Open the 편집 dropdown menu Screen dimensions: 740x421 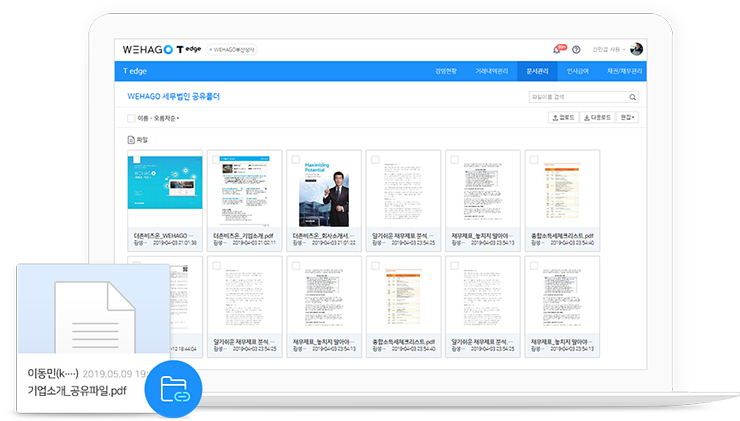[x=627, y=118]
